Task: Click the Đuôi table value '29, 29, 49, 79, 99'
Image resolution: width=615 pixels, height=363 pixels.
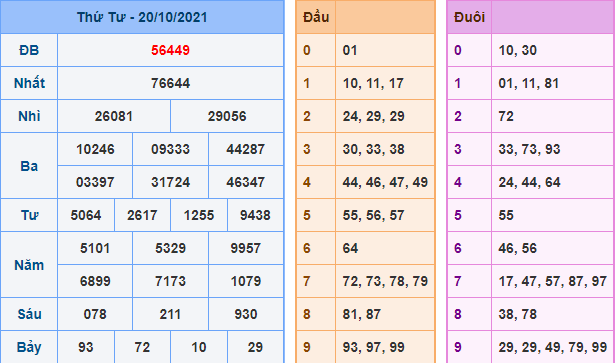Action: click(553, 347)
